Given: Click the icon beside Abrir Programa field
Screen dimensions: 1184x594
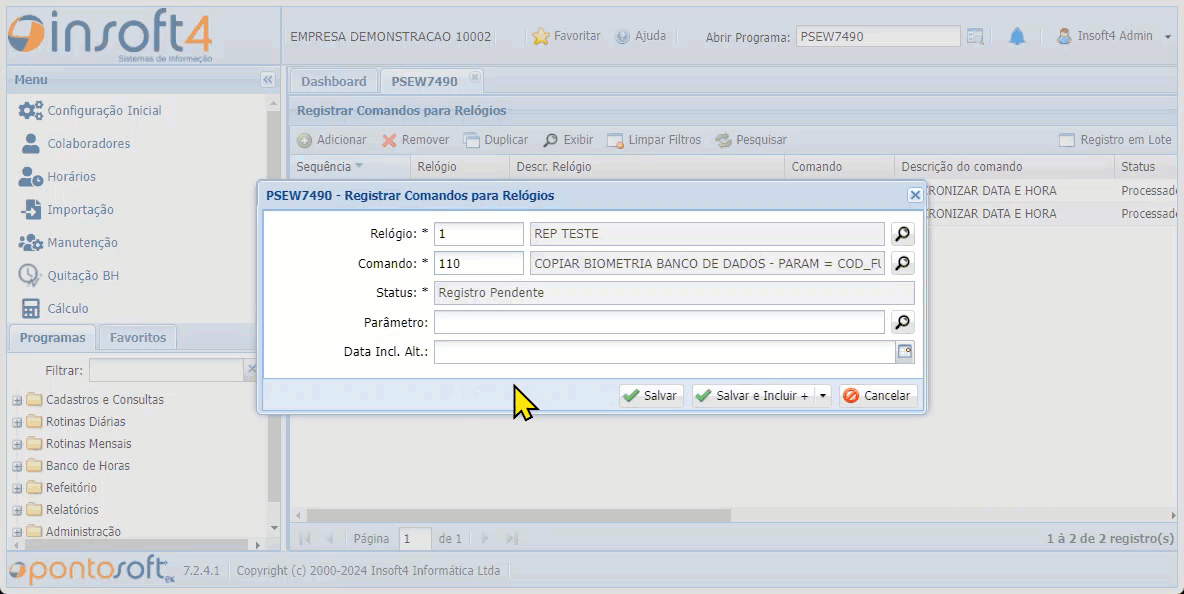Looking at the screenshot, I should 975,37.
